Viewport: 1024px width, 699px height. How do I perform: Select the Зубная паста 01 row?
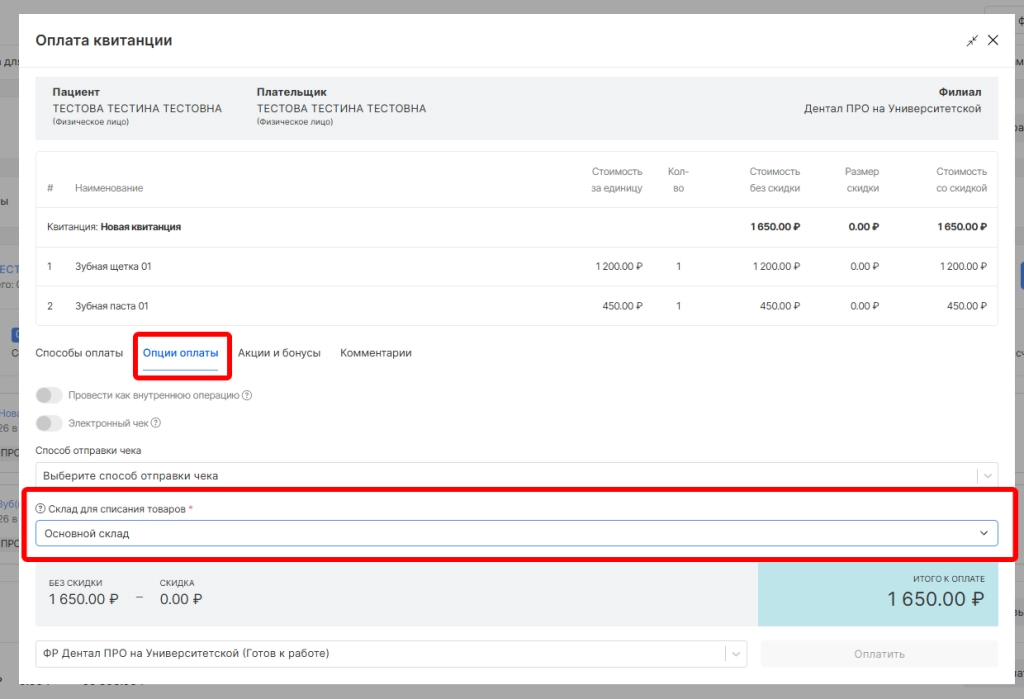pyautogui.click(x=112, y=306)
